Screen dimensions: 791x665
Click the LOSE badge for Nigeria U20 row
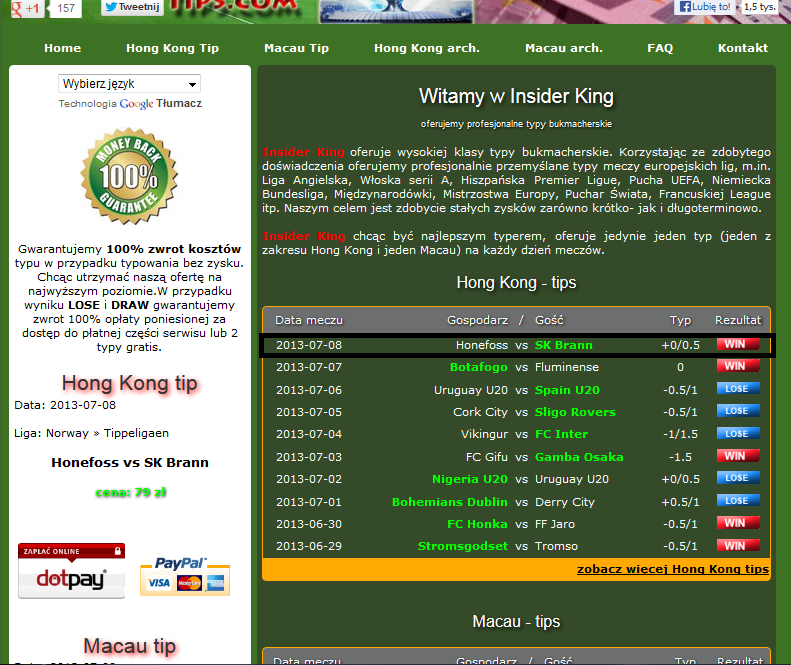click(738, 478)
